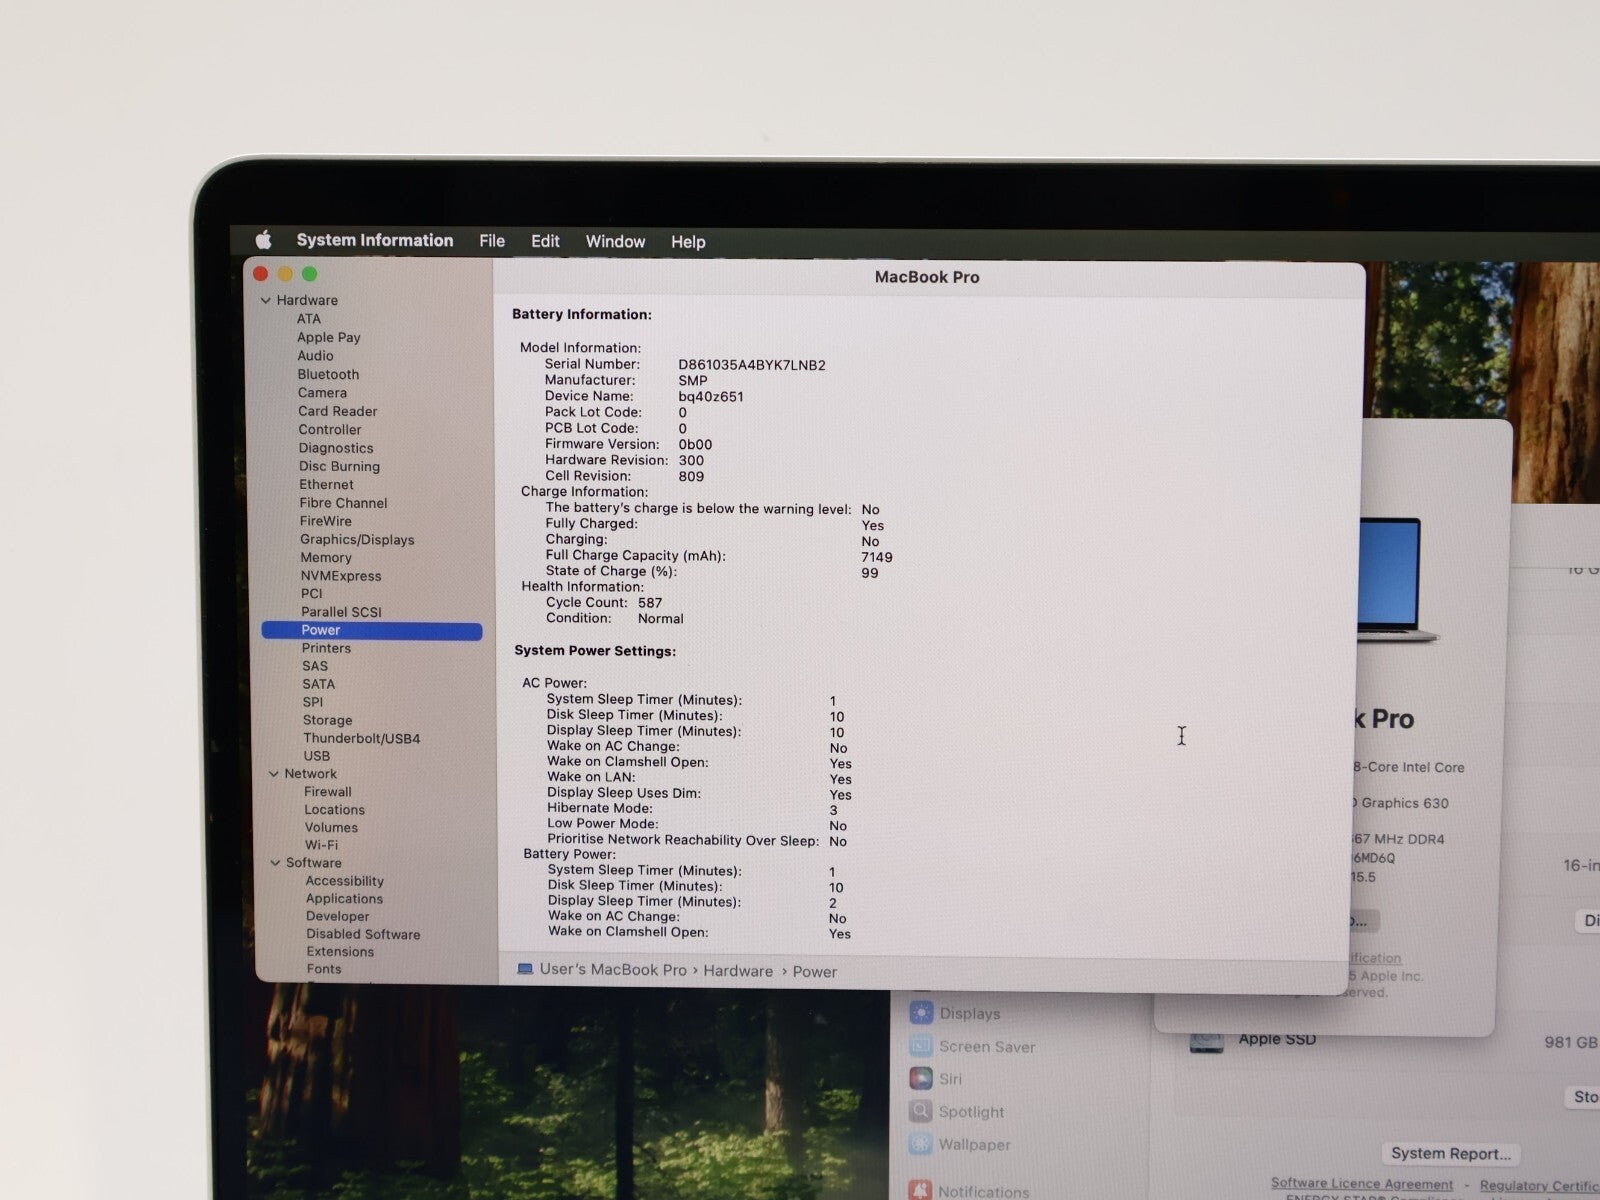Open Notifications in System Settings sidebar
The width and height of the screenshot is (1600, 1200).
pyautogui.click(x=969, y=1191)
